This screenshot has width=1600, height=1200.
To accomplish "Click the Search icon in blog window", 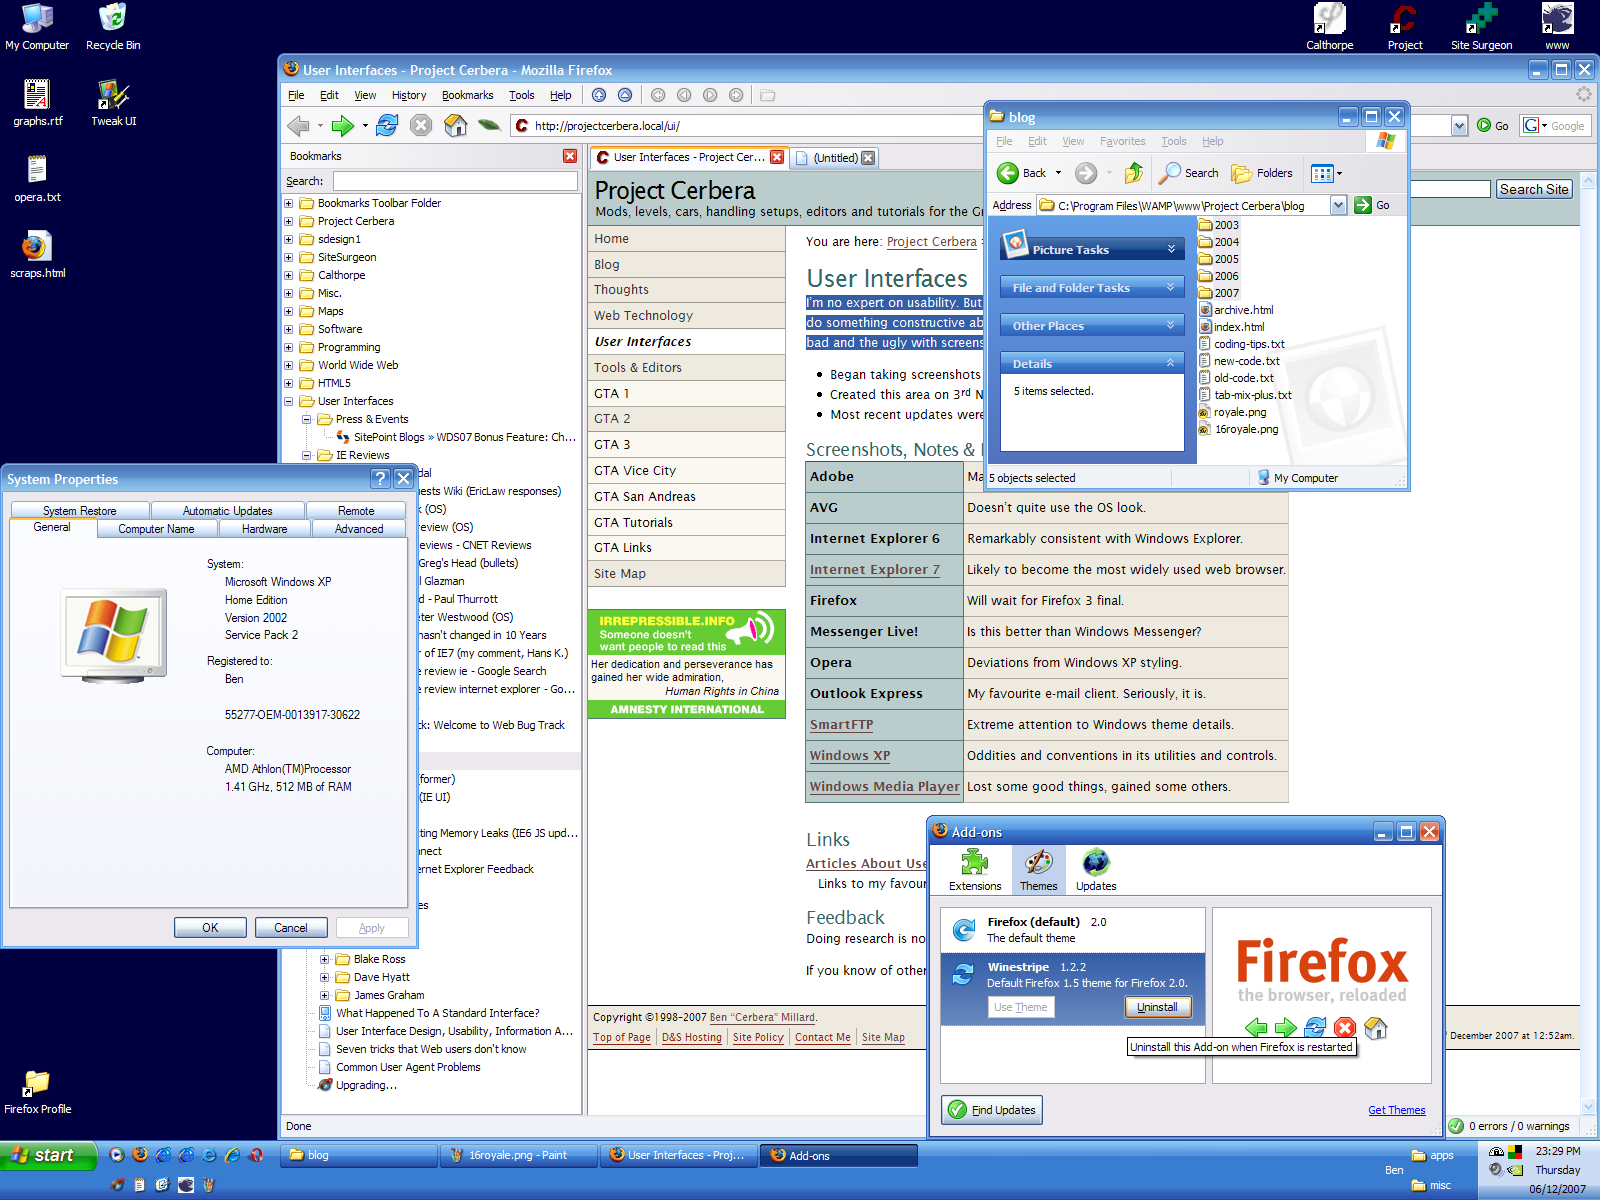I will coord(1189,173).
